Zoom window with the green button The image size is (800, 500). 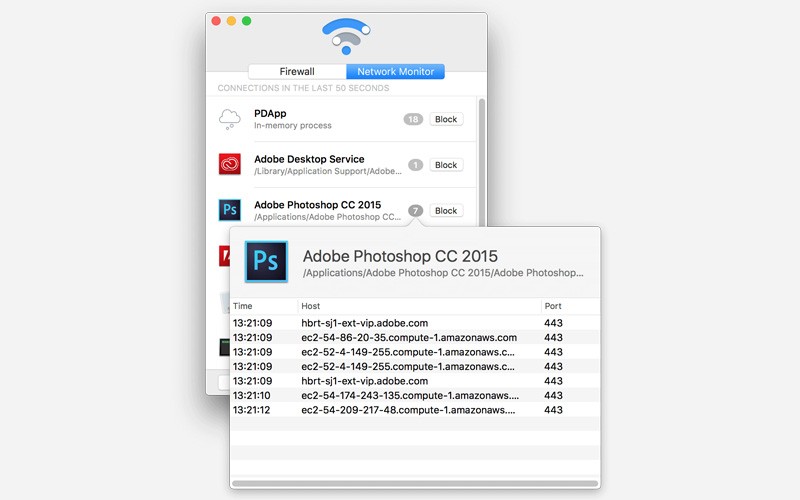(246, 21)
